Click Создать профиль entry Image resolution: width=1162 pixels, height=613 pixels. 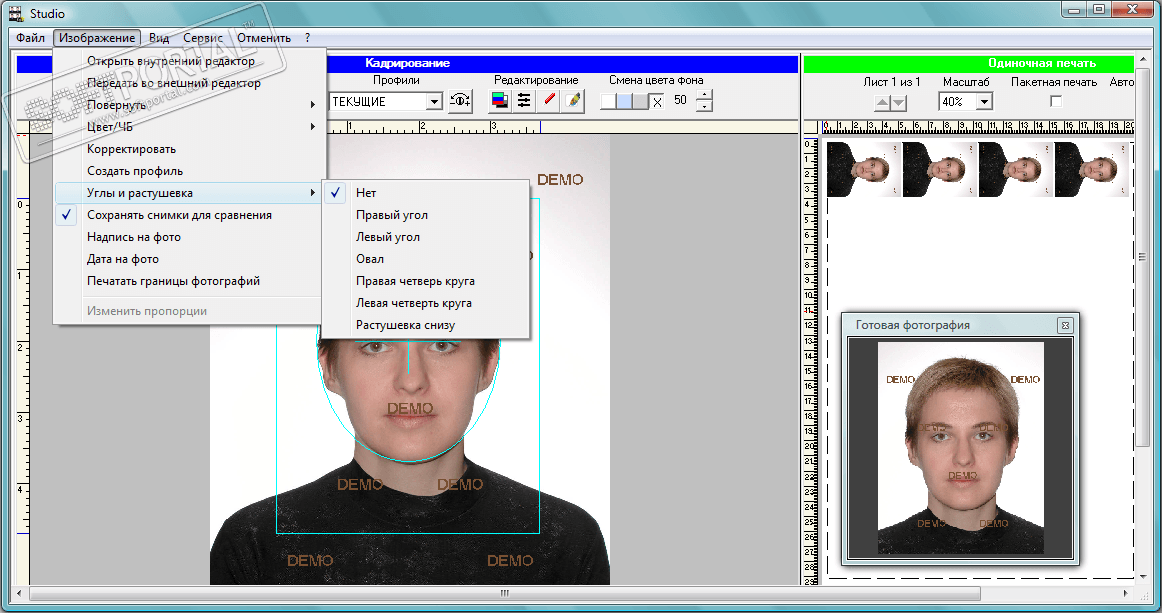tap(135, 171)
